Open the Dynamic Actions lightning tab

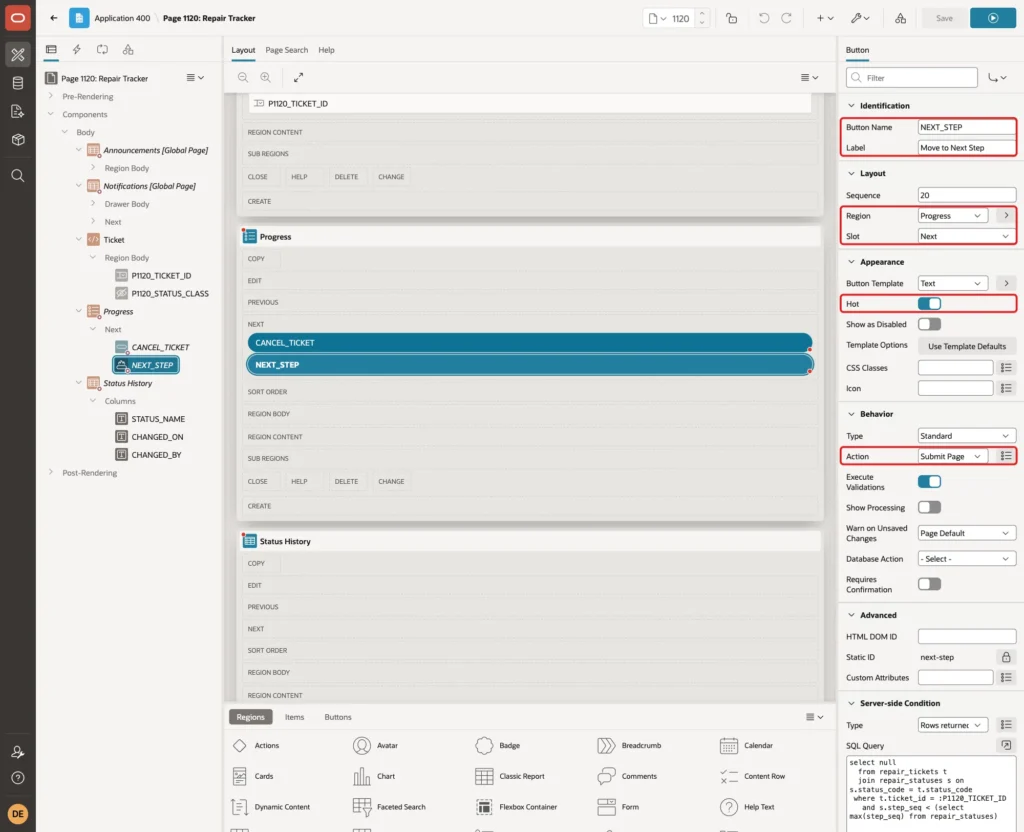(x=76, y=50)
